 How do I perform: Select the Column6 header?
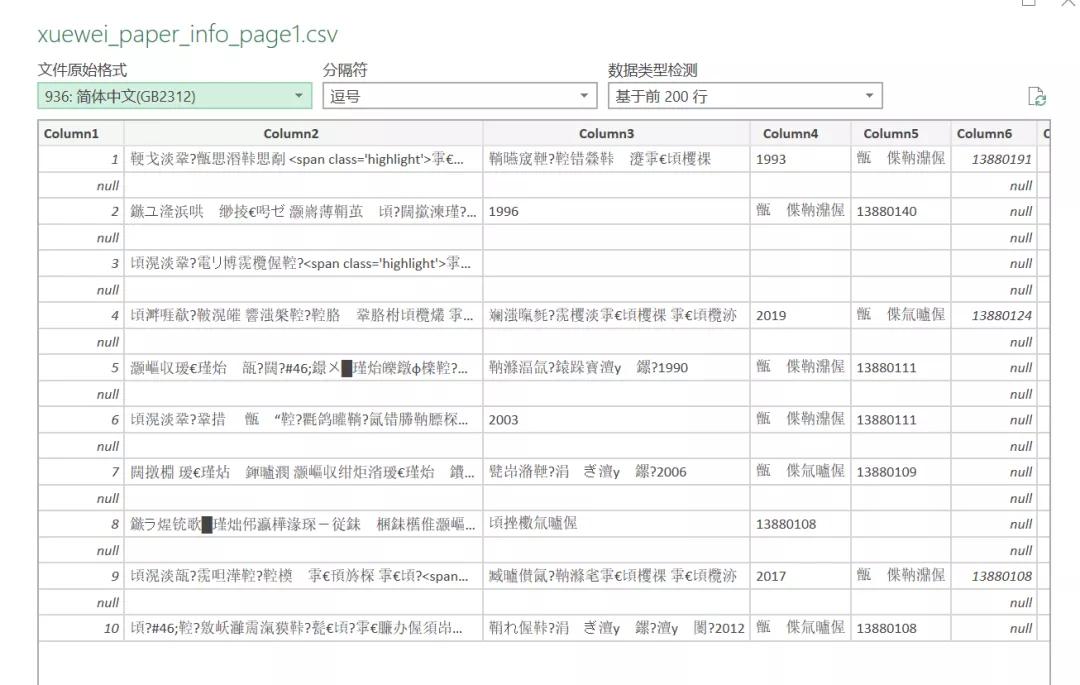[x=986, y=132]
